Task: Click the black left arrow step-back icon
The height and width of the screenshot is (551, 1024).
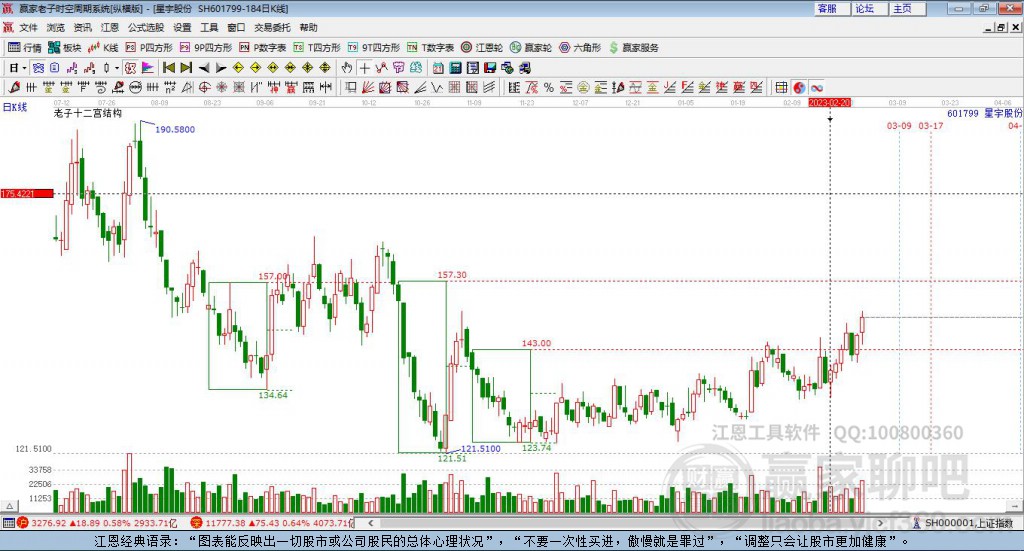Action: point(204,68)
